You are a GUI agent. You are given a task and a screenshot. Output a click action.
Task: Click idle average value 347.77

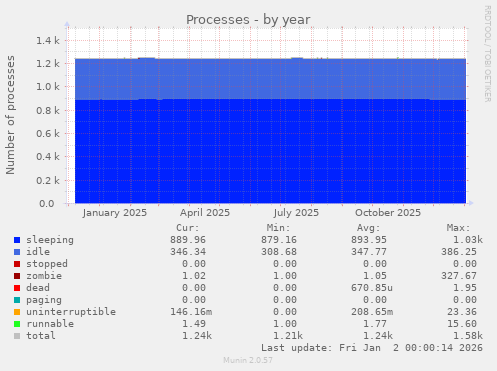pos(369,252)
